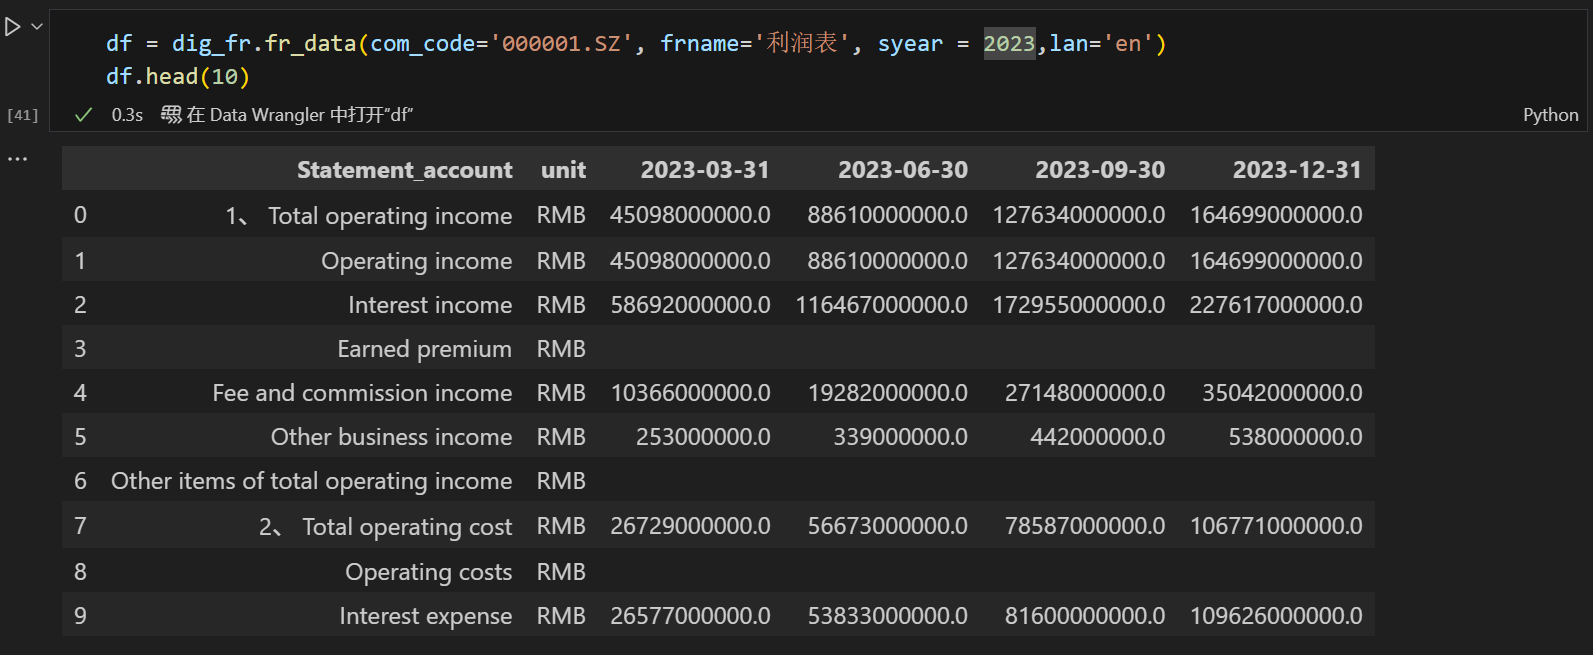Select the Interest income row label

(429, 305)
